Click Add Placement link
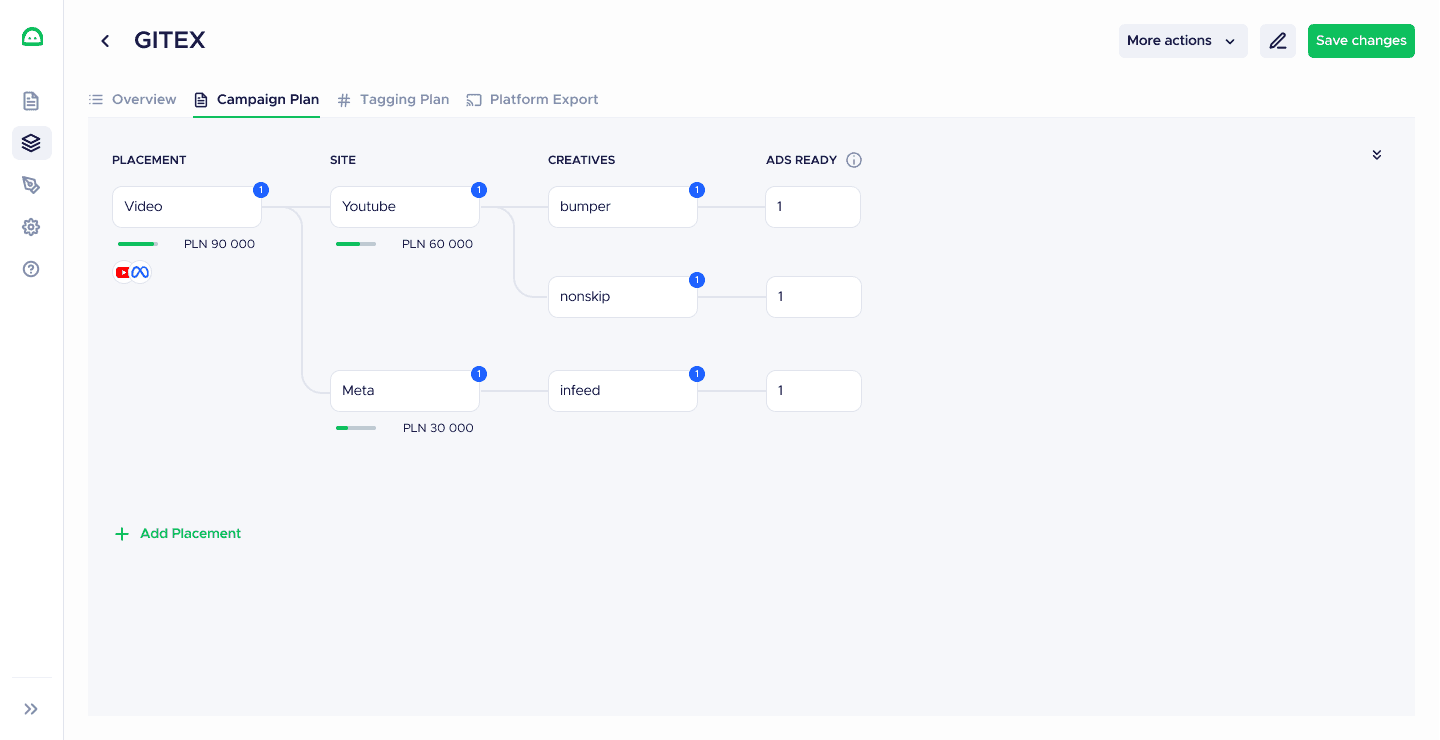 pos(178,534)
